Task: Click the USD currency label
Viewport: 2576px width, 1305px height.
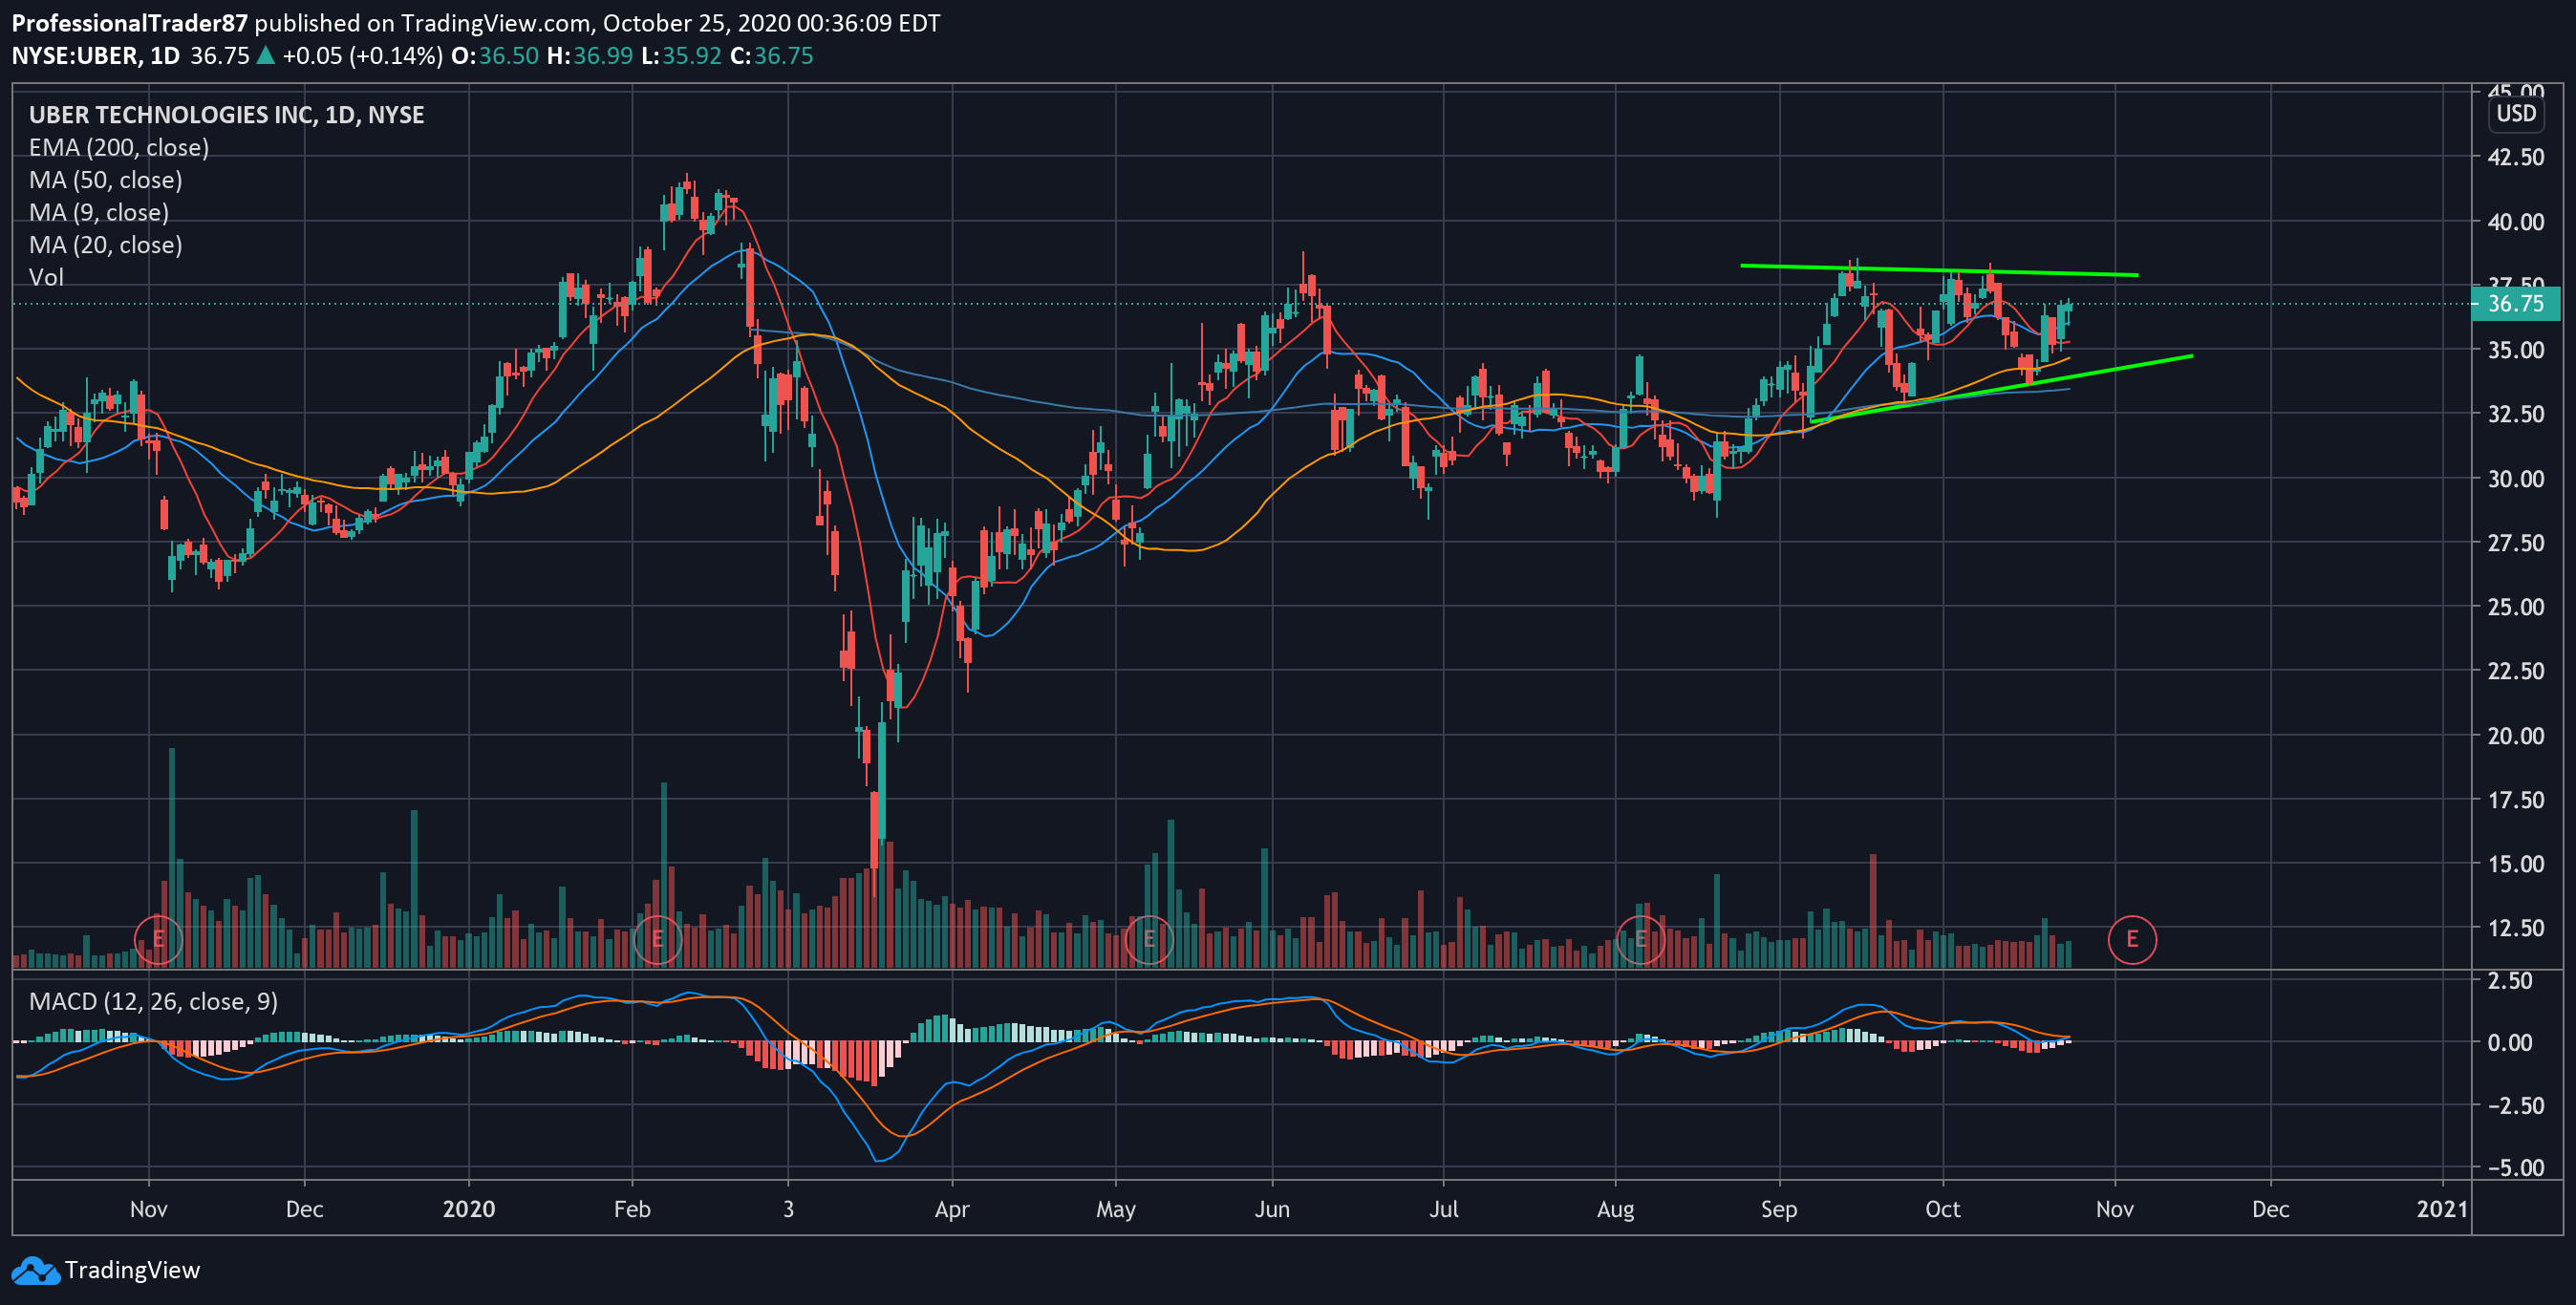Action: [2515, 113]
